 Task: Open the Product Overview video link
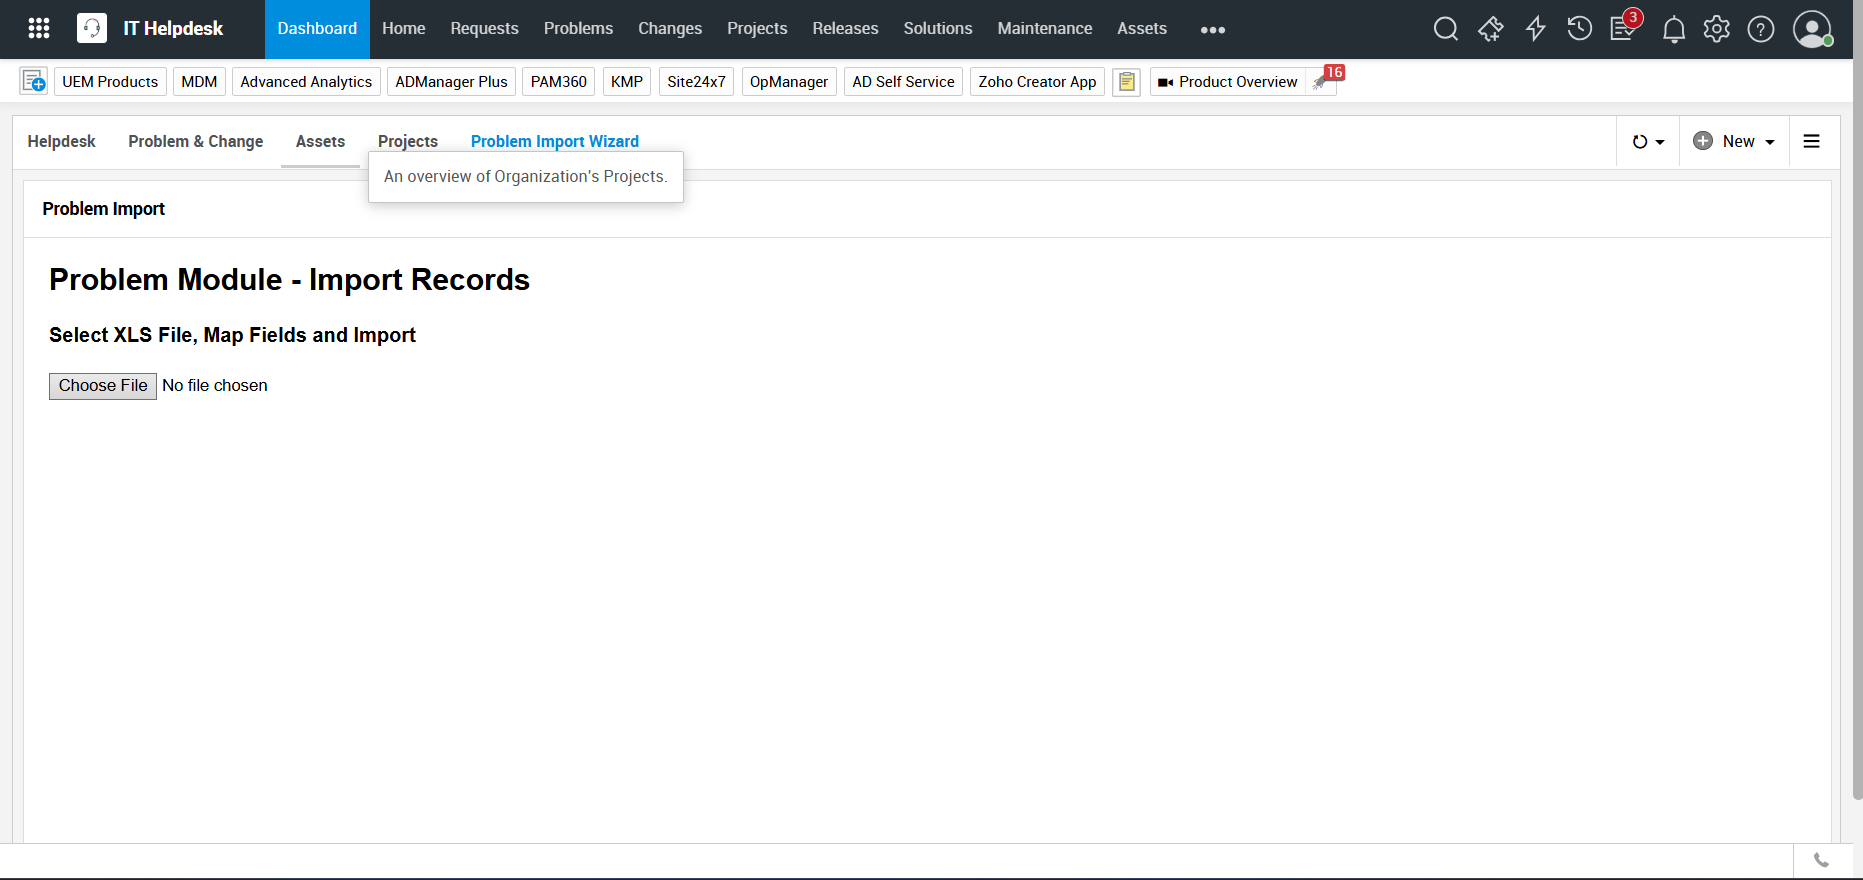click(x=1228, y=82)
